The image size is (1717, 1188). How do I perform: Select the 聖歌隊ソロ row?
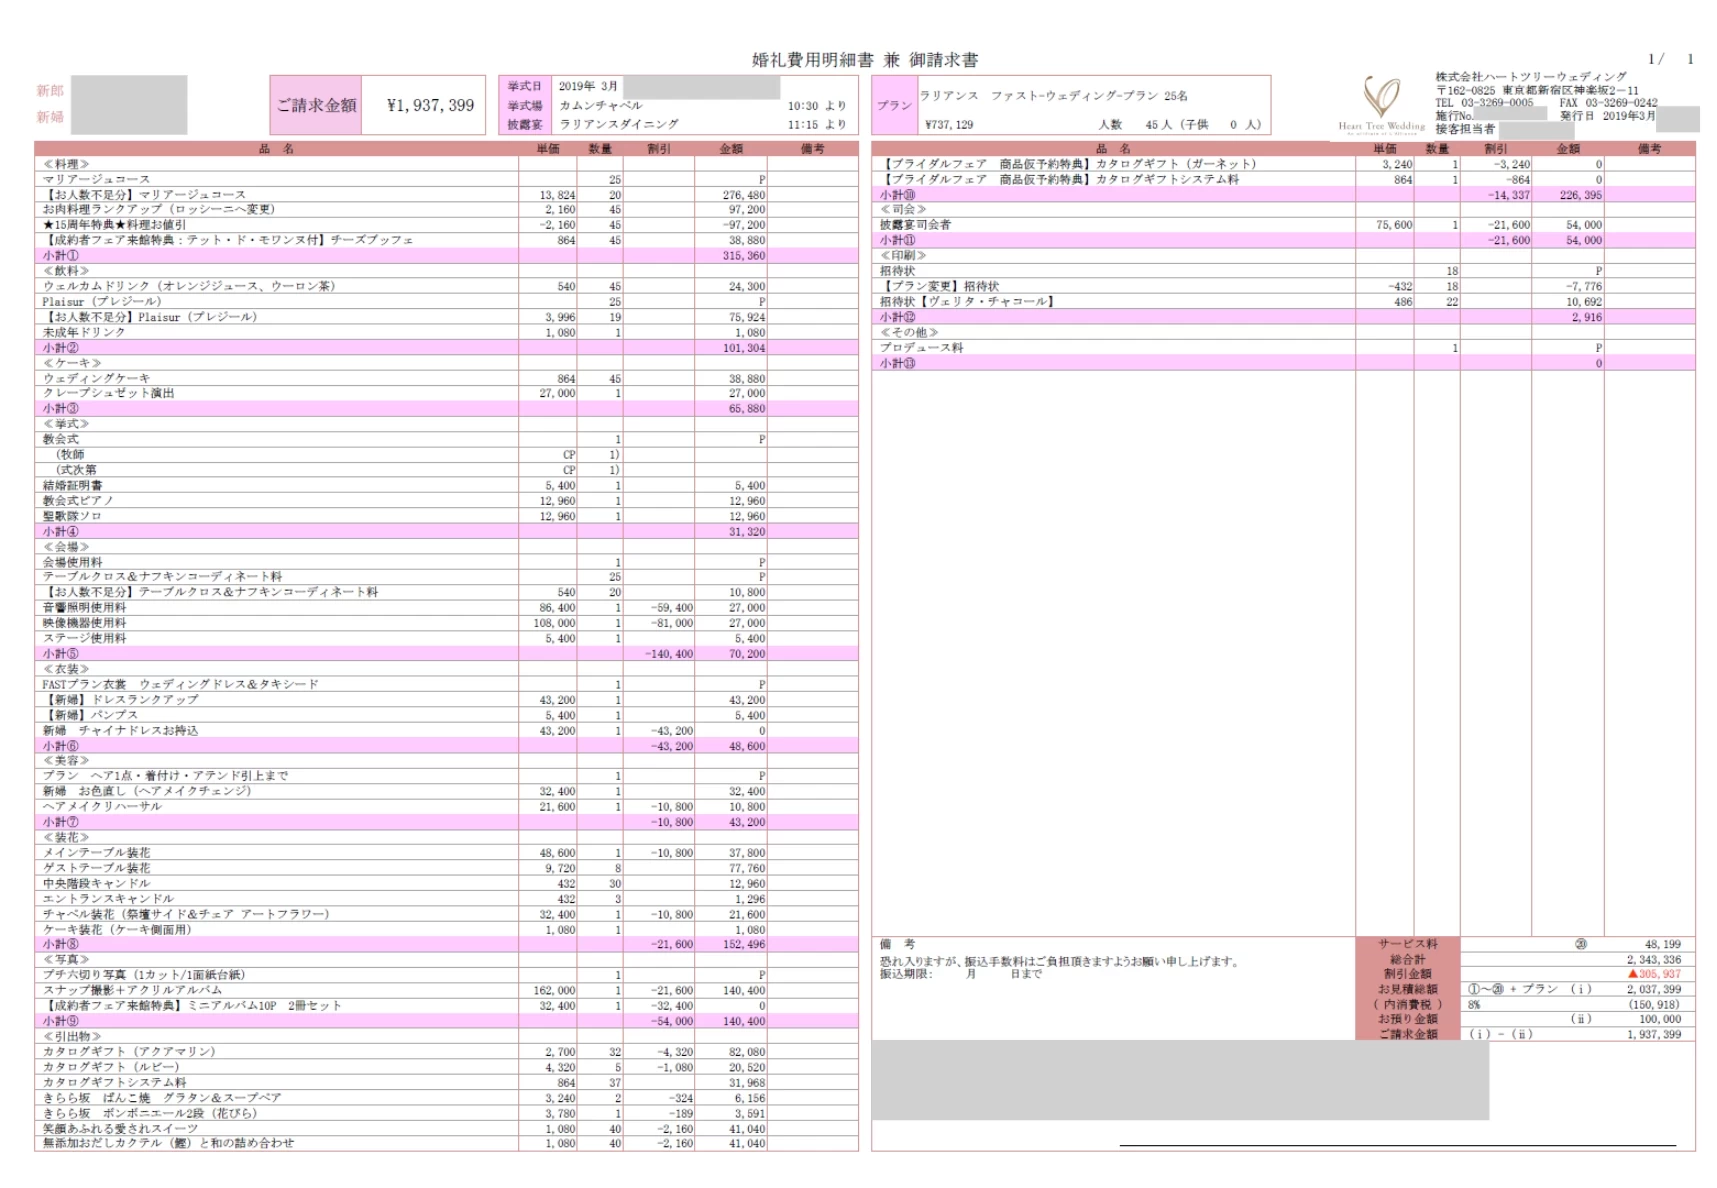coord(446,517)
